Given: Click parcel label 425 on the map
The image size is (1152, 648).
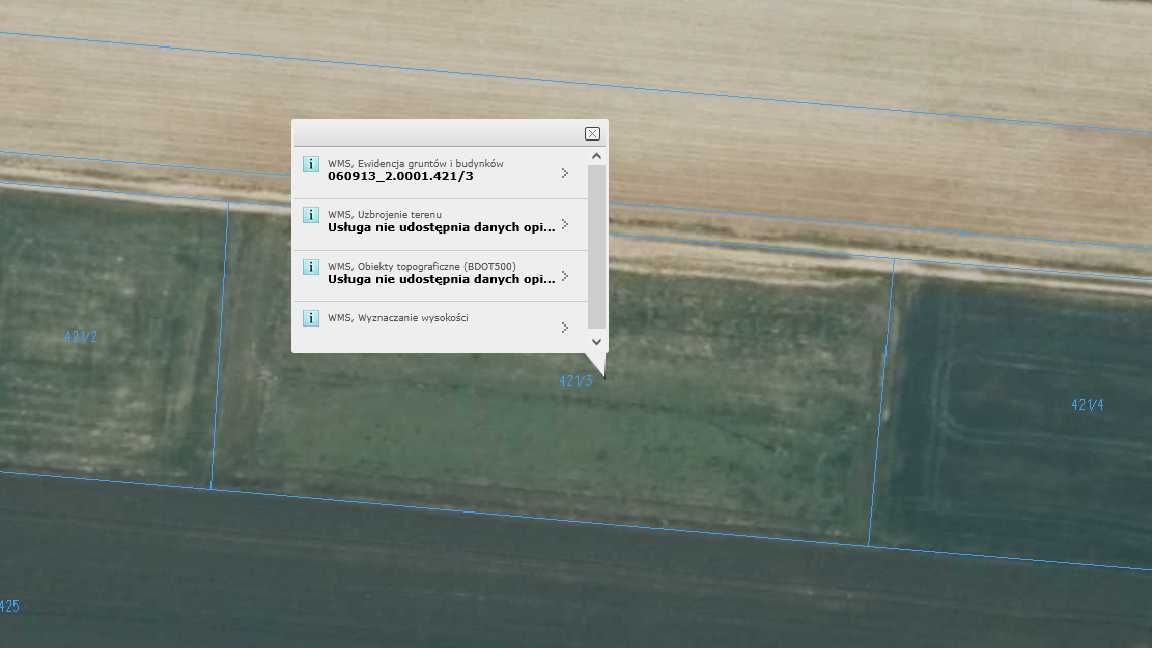Looking at the screenshot, I should [10, 606].
